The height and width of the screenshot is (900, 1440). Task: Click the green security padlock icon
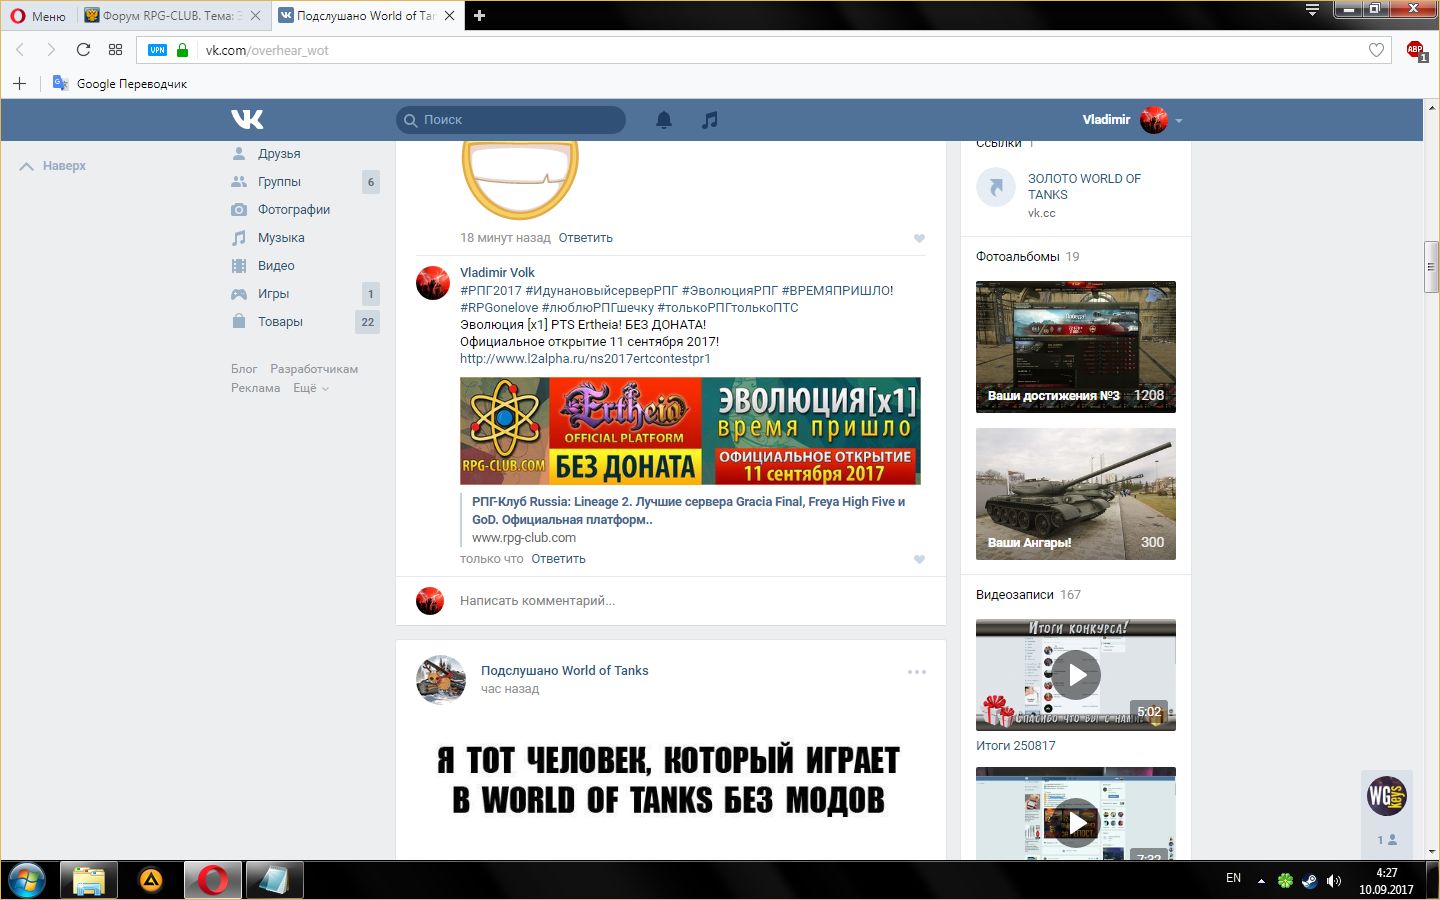coord(182,50)
